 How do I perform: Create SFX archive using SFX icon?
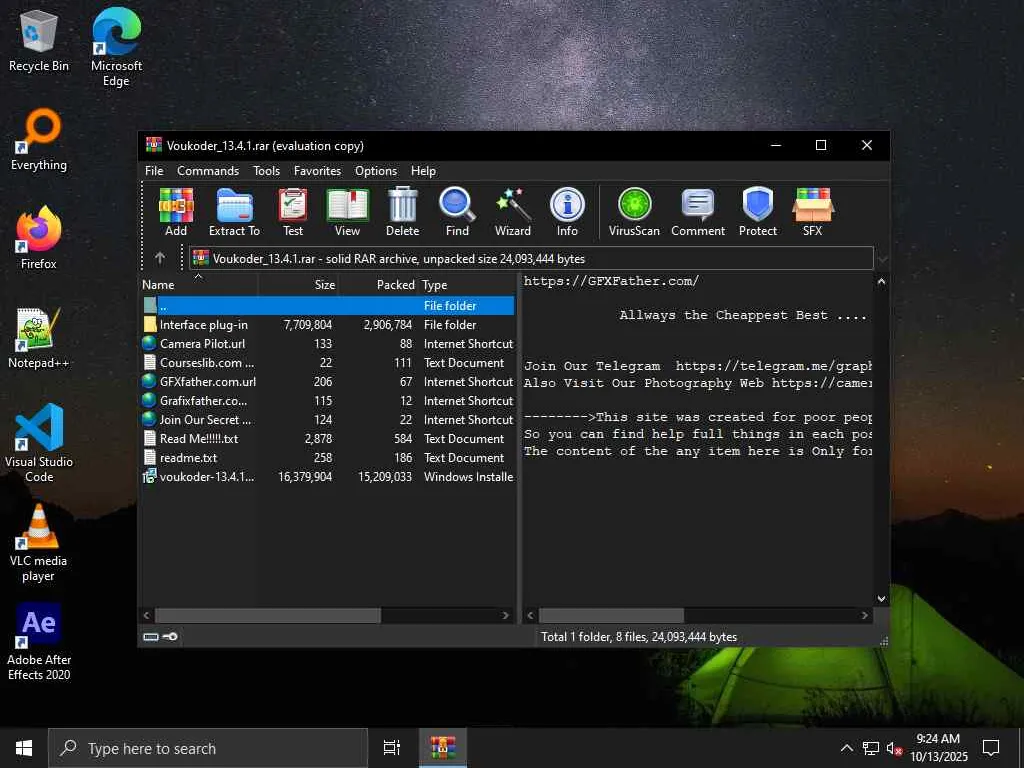(x=812, y=212)
